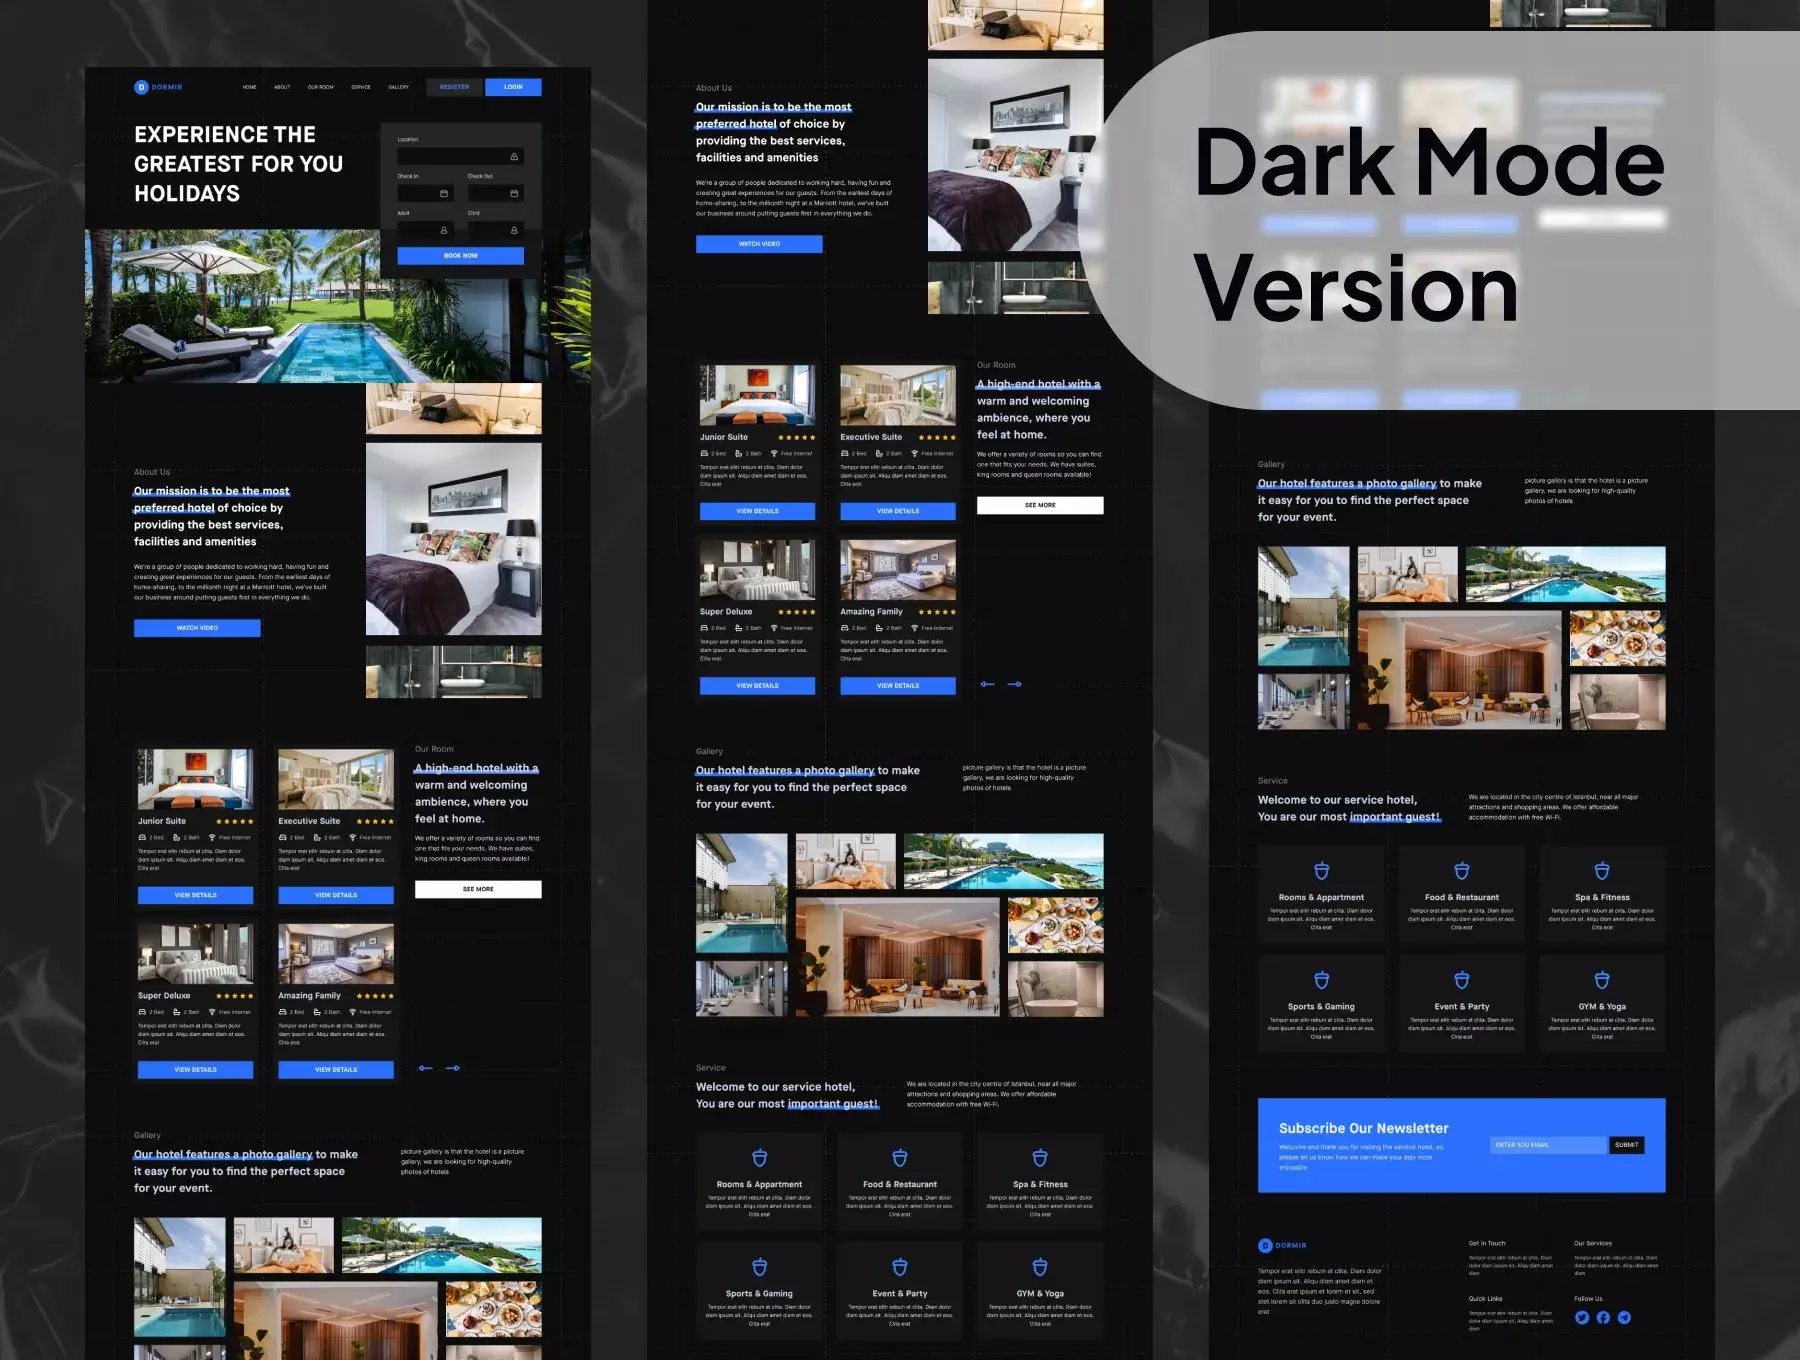Click the Event & Party icon in the middle page

(x=900, y=1267)
